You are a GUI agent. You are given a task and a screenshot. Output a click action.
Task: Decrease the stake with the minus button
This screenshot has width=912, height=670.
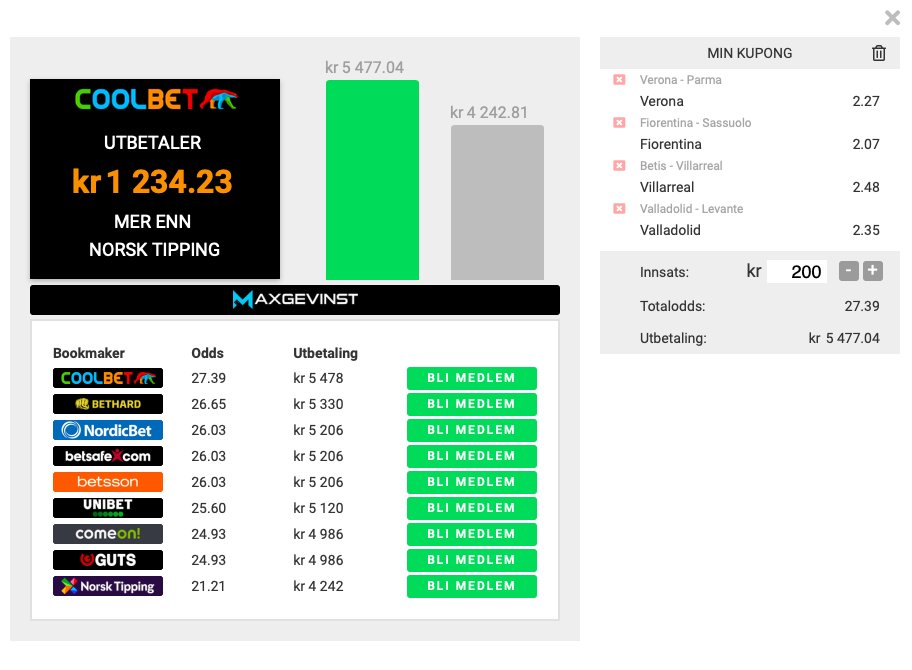pyautogui.click(x=849, y=271)
